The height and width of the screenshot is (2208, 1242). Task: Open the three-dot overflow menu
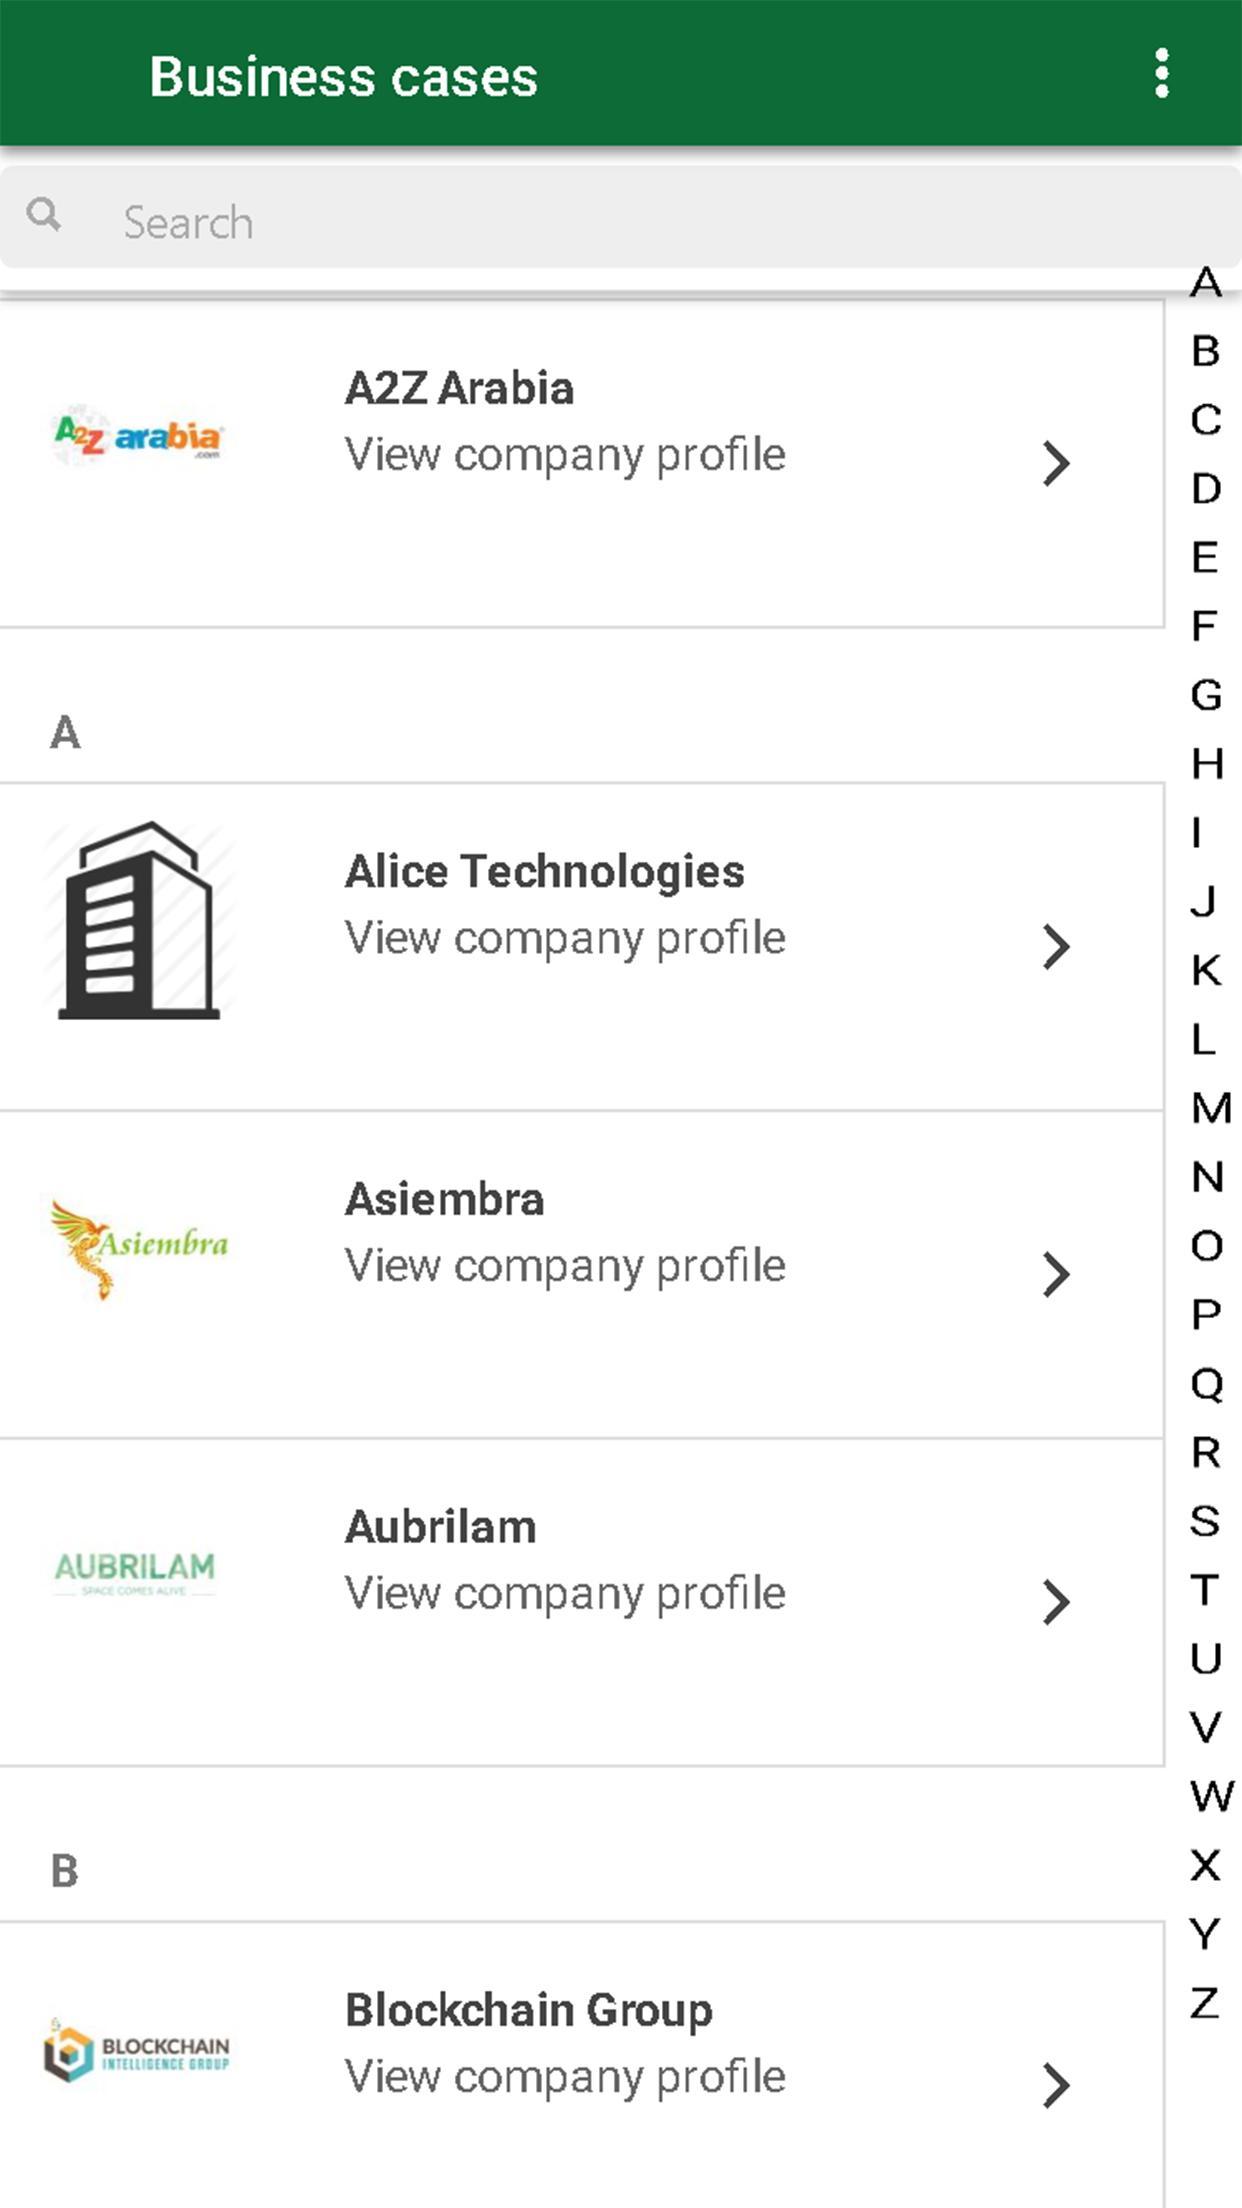coord(1161,74)
